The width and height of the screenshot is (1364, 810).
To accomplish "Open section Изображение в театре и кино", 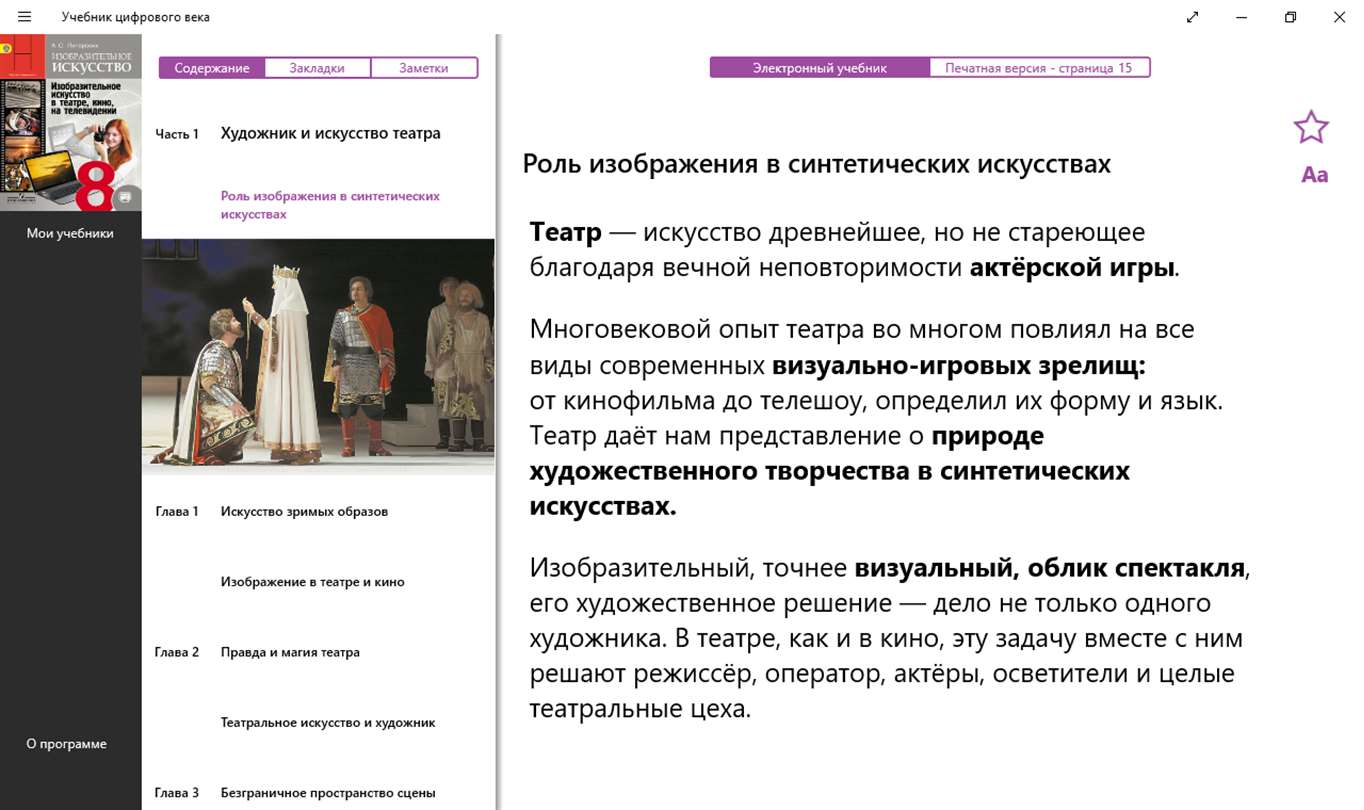I will [313, 581].
